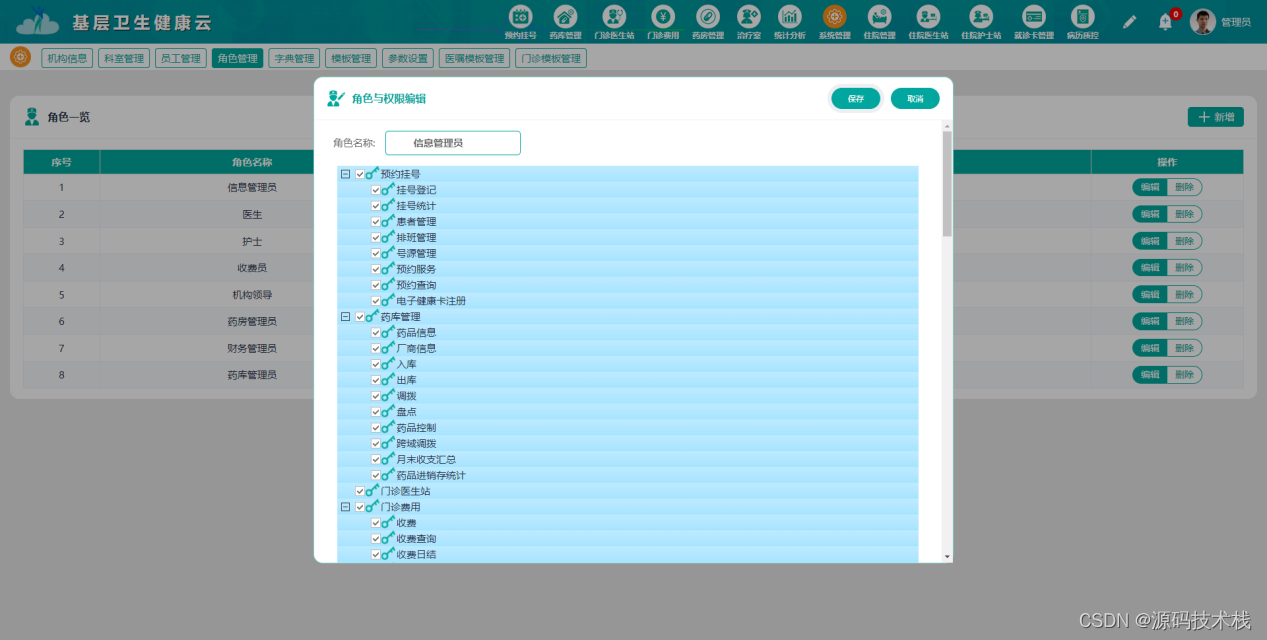Click 删除 for the 收费员 role row

pyautogui.click(x=1184, y=267)
